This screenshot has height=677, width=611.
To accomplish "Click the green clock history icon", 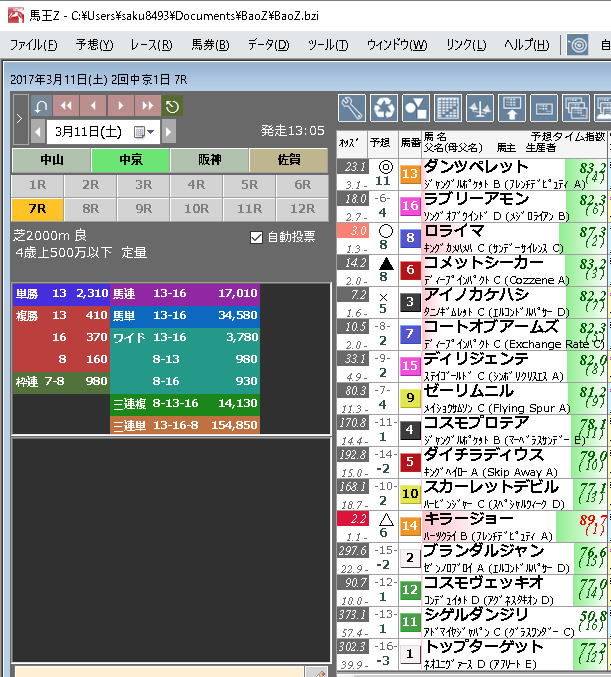I will [172, 106].
